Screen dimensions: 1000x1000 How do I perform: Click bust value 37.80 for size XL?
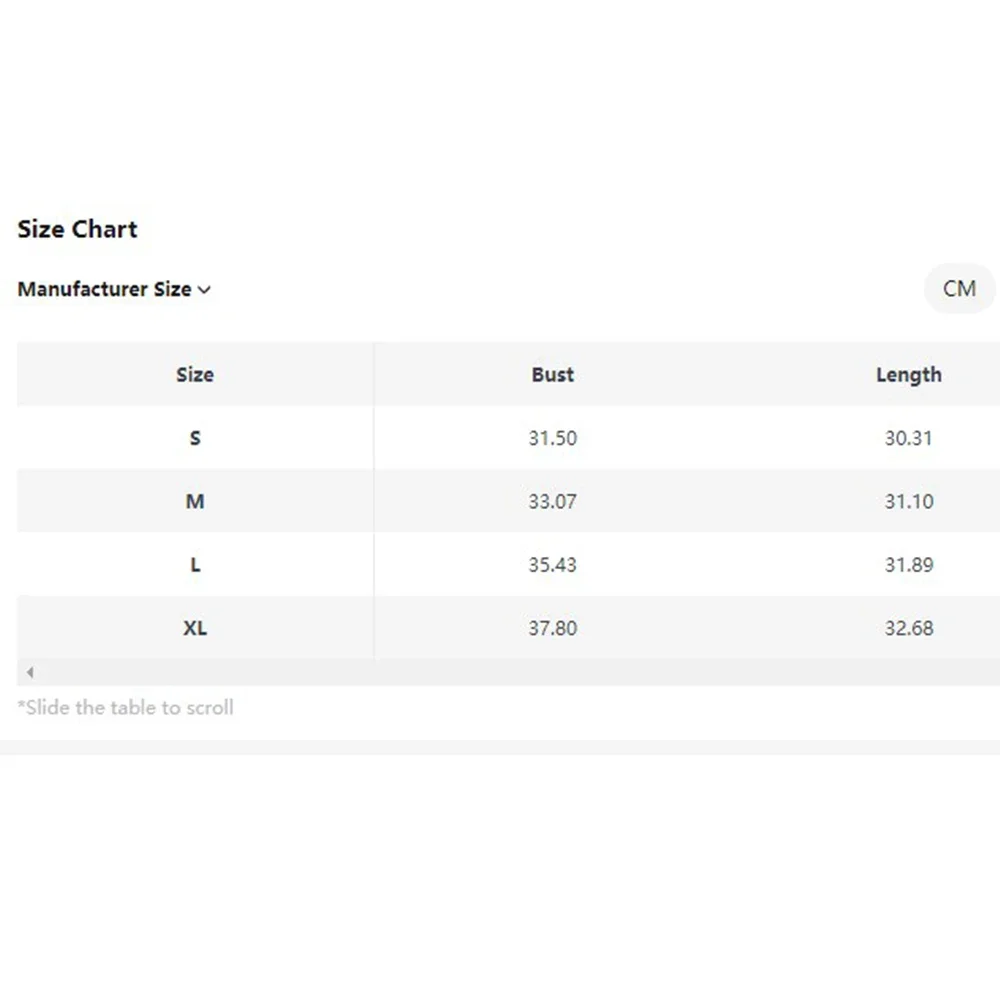tap(553, 628)
